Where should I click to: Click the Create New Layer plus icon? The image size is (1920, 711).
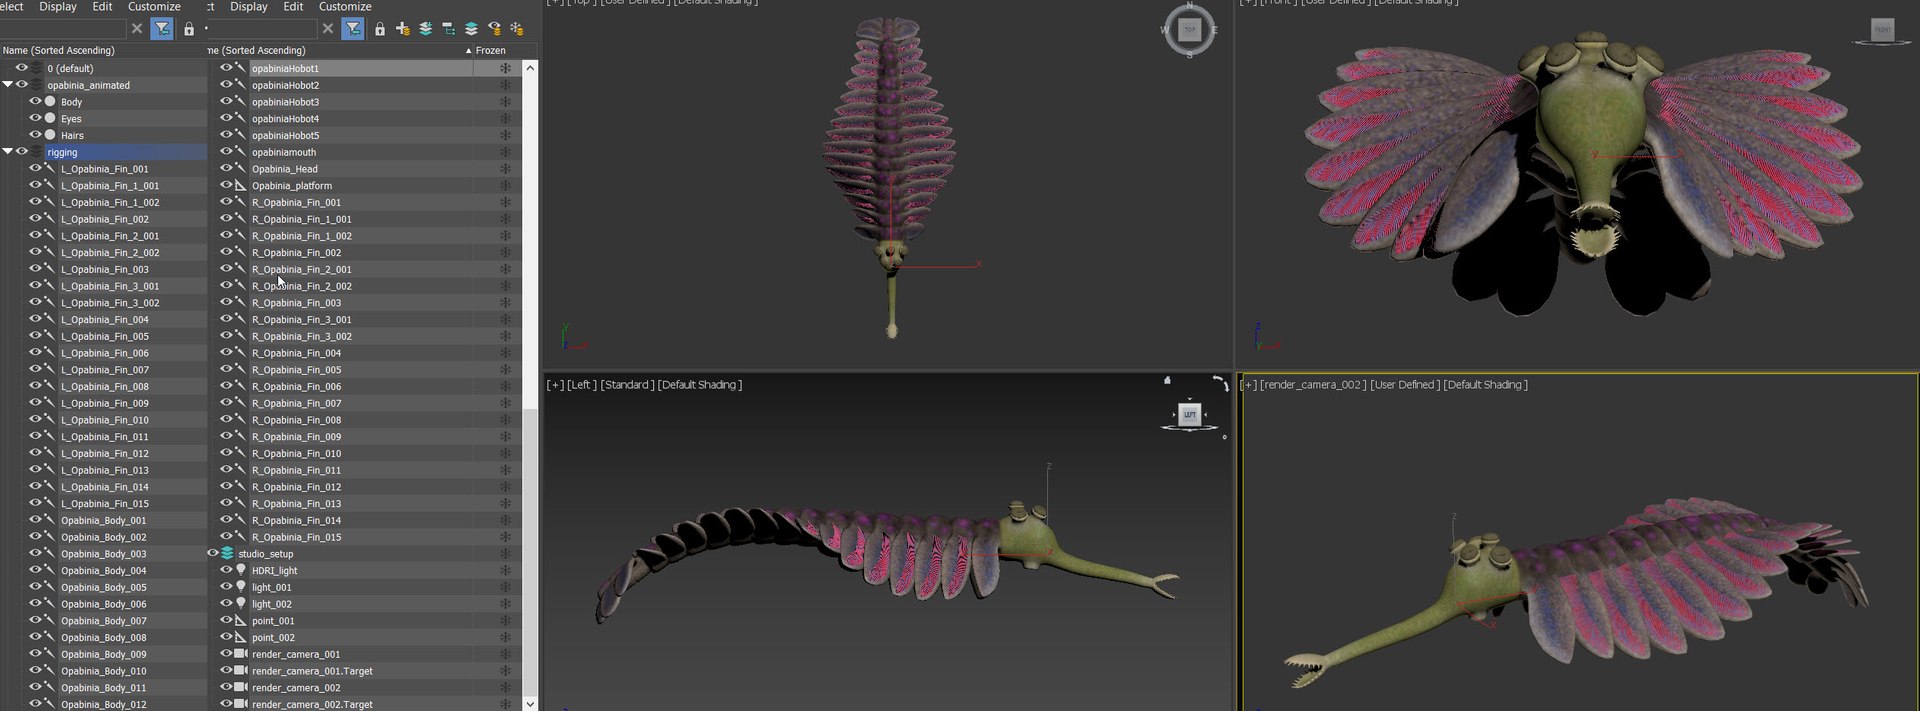403,29
